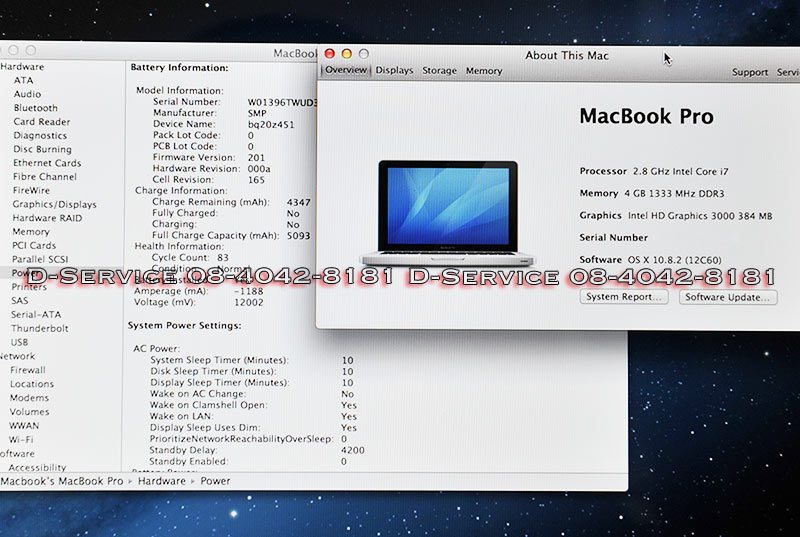Select Fibre Channel in the sidebar
The width and height of the screenshot is (800, 537).
pyautogui.click(x=45, y=177)
